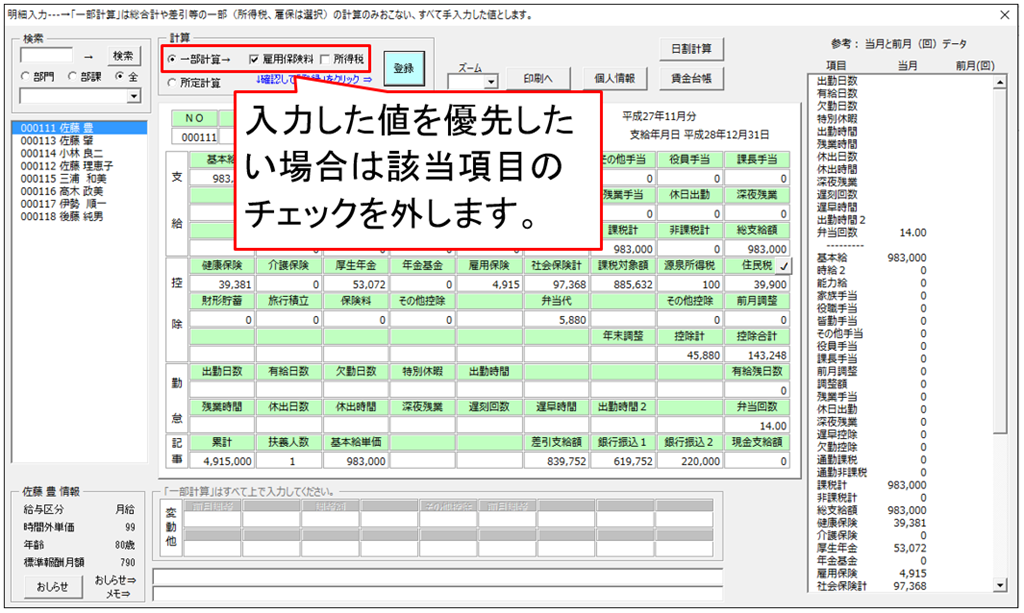The image size is (1024, 613).
Task: Click the 有給残日数 value field
Action: (757, 390)
